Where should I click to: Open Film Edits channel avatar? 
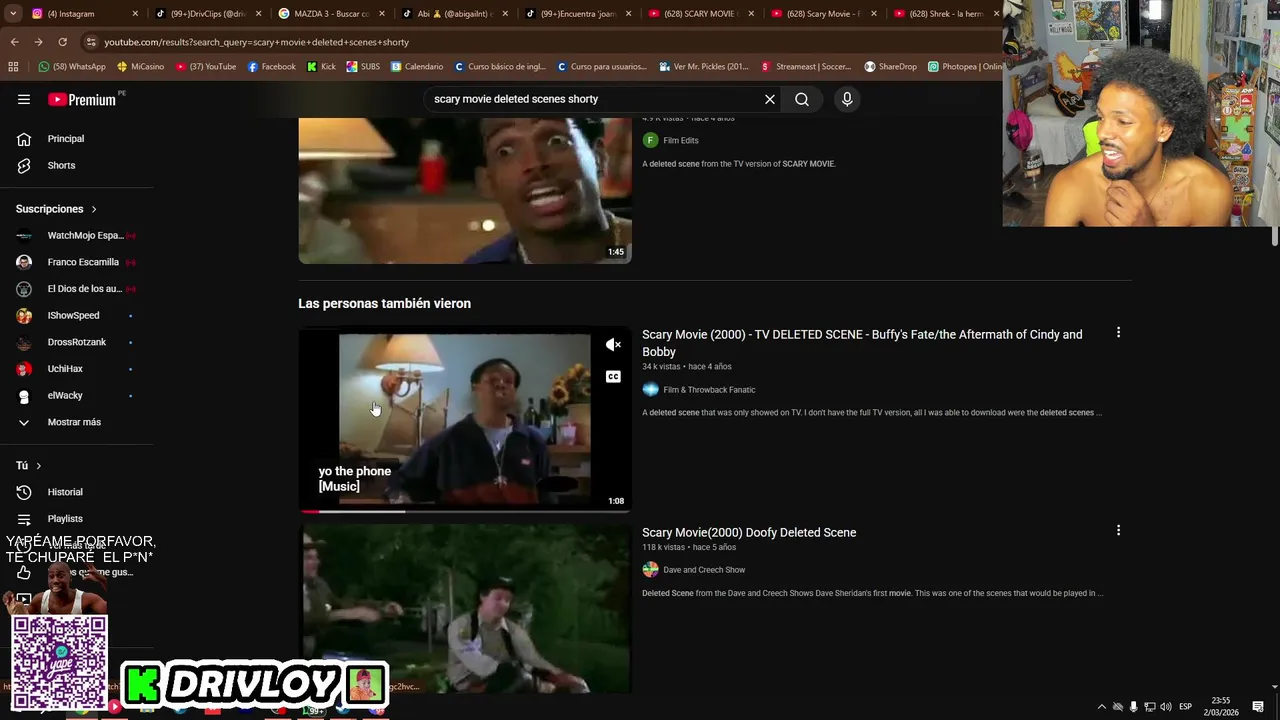click(650, 140)
